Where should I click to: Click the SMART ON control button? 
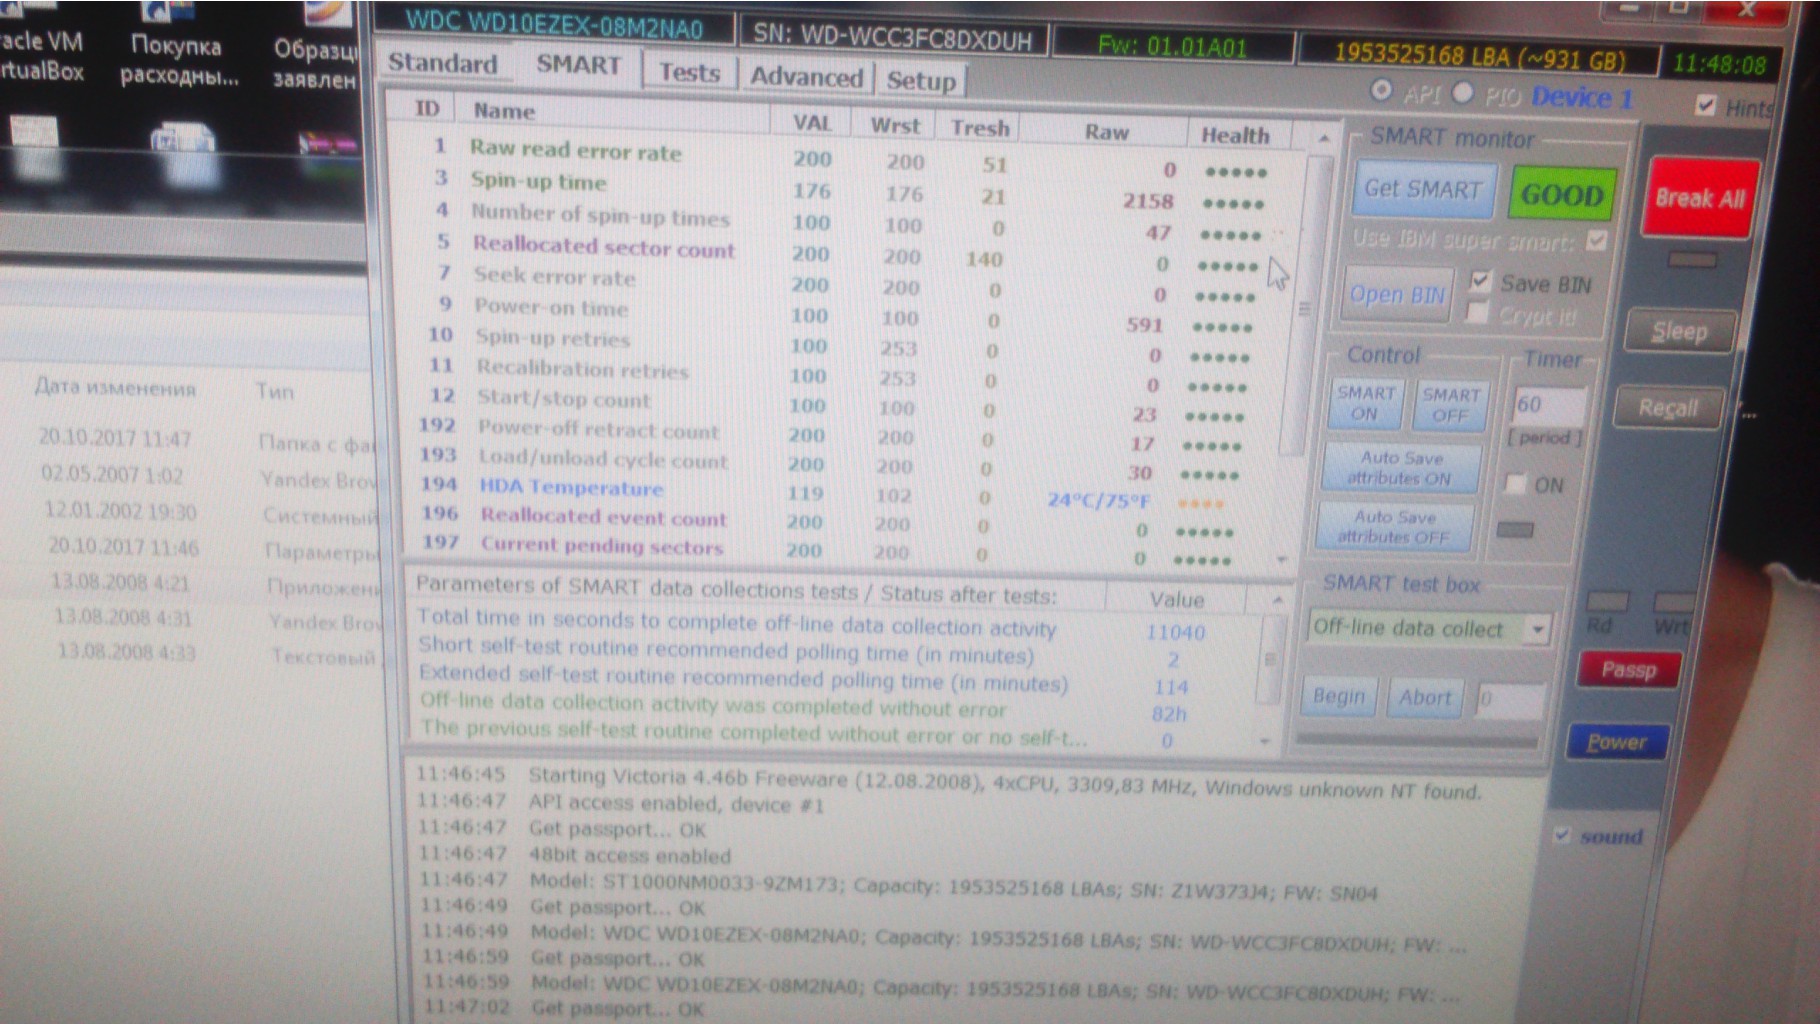tap(1365, 403)
